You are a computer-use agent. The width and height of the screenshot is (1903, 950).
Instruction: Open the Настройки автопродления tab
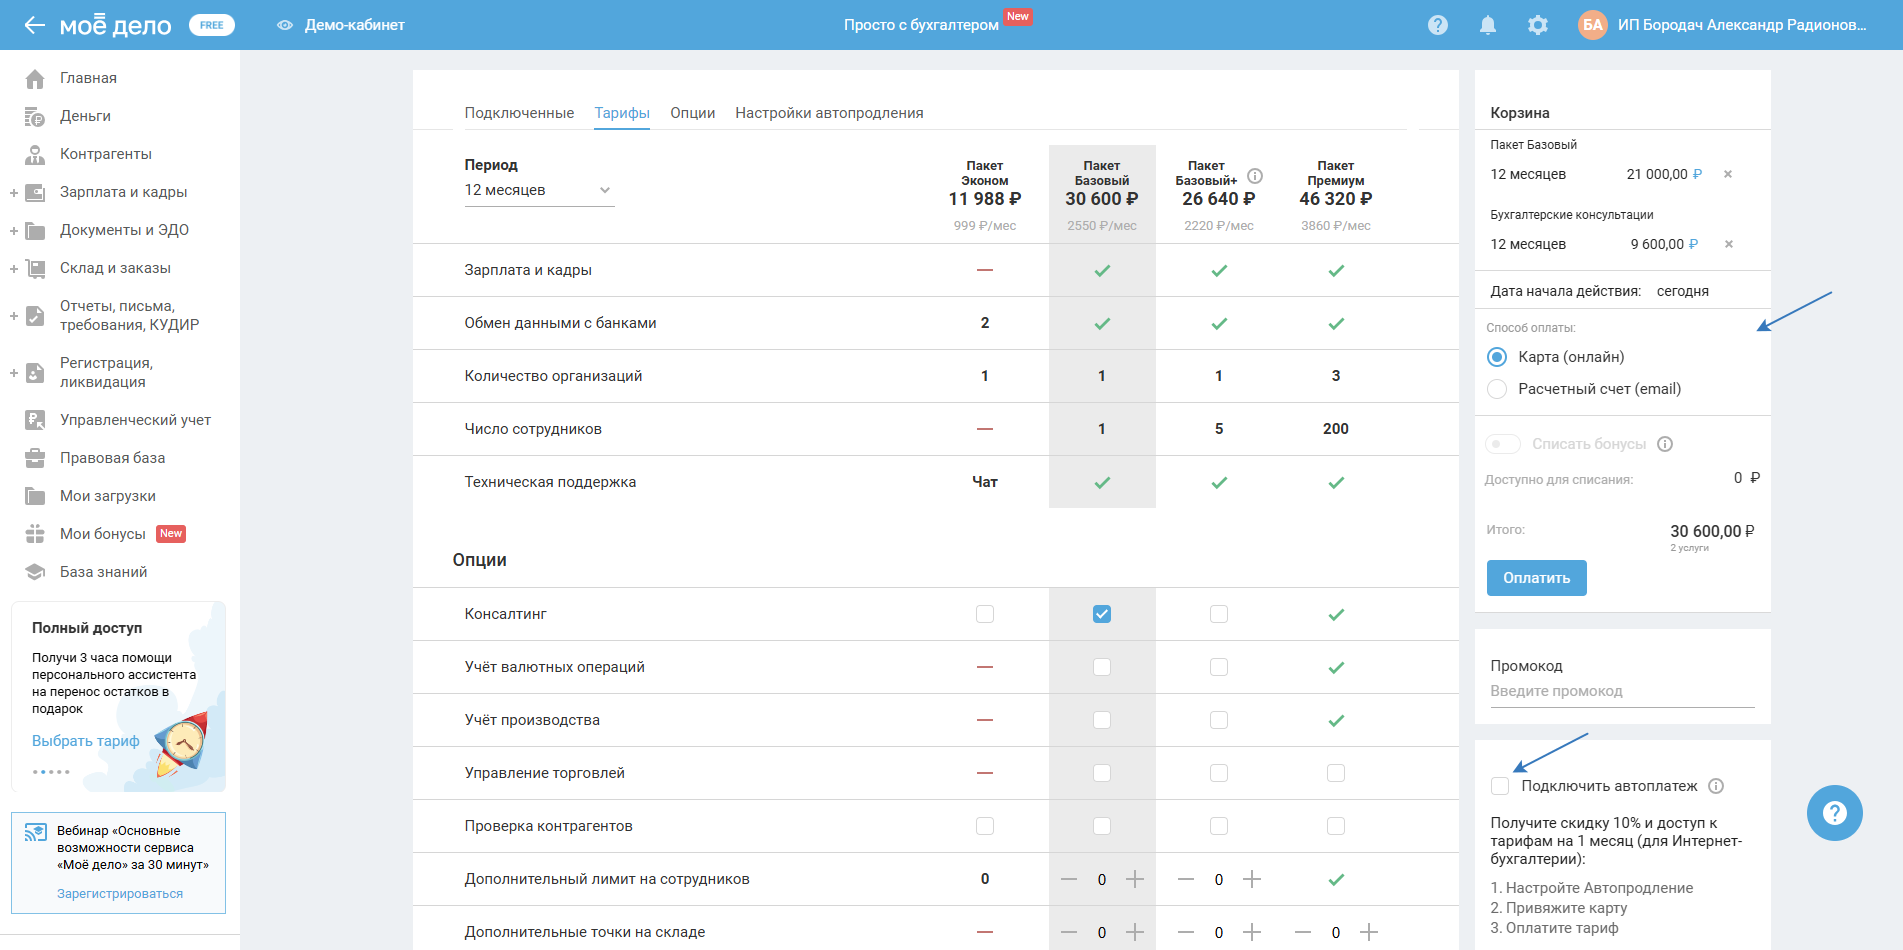click(829, 113)
